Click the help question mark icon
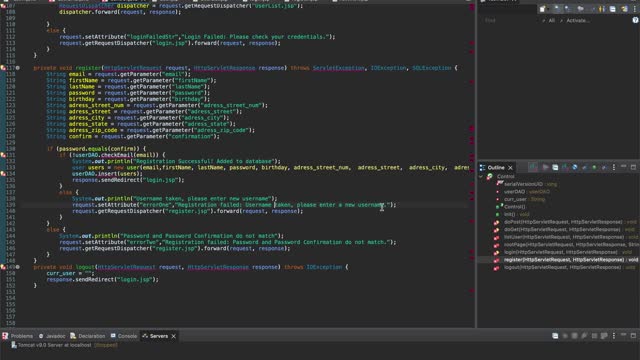This screenshot has height=360, width=640. click(635, 20)
